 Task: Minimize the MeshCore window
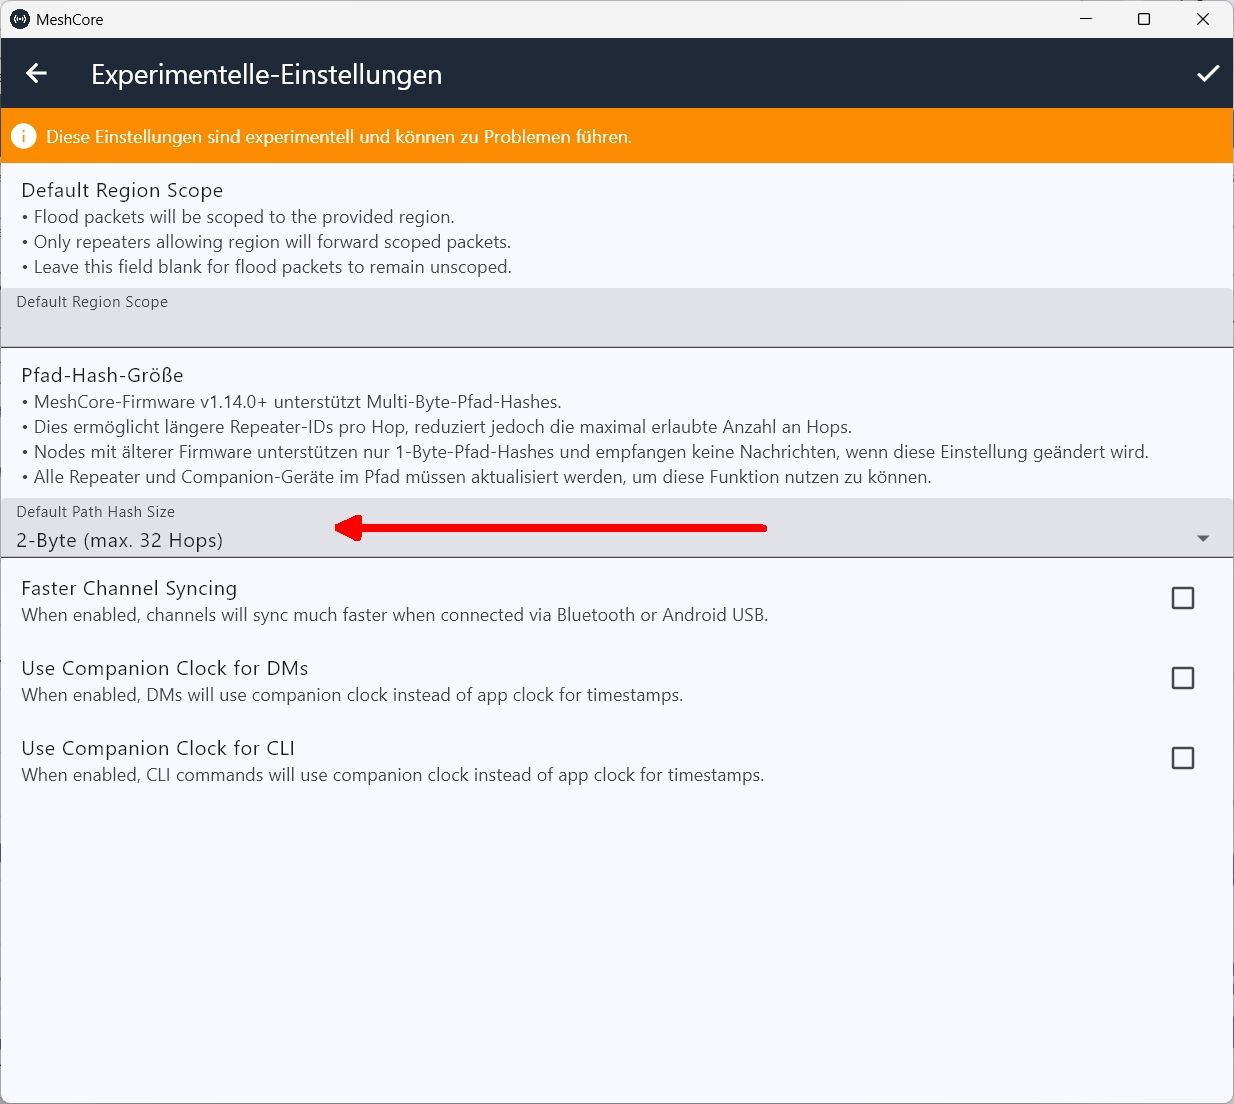[x=1086, y=19]
